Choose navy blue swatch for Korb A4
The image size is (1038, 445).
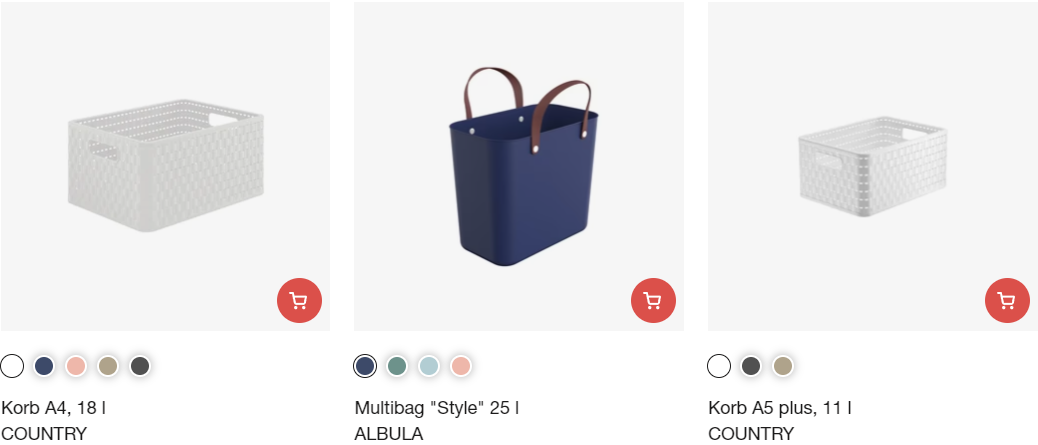point(44,366)
